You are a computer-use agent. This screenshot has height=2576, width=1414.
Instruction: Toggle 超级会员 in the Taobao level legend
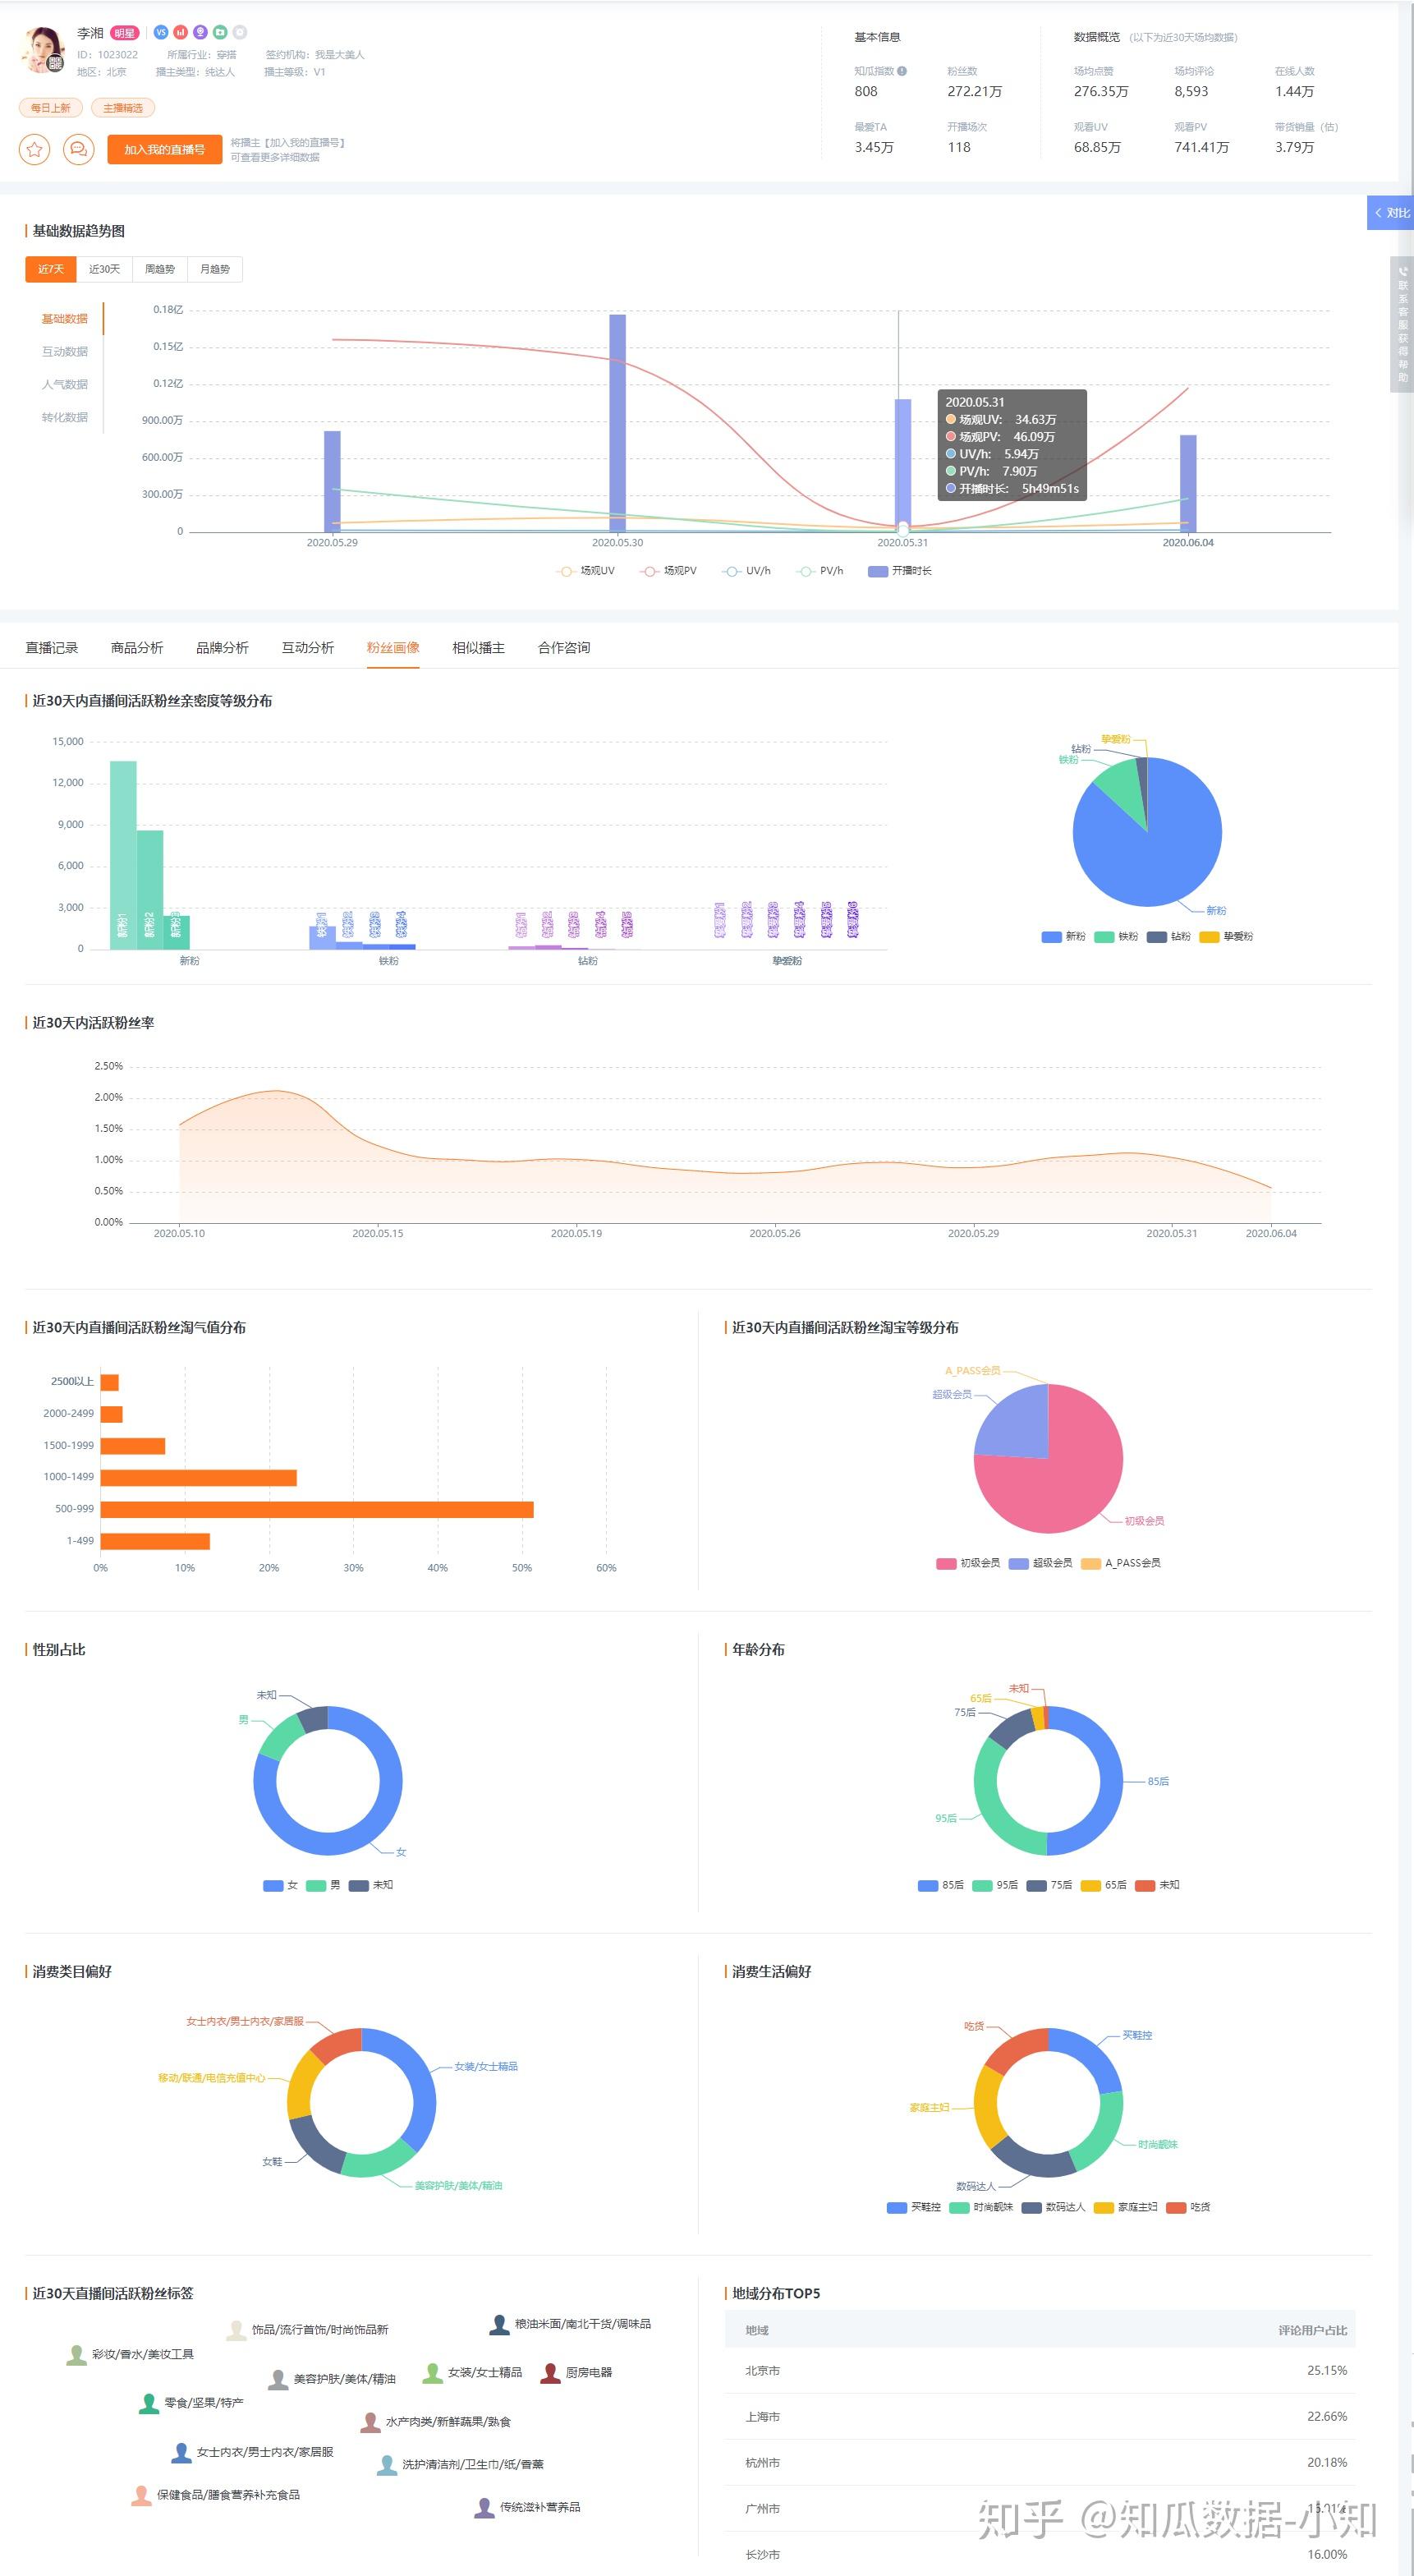point(1041,1563)
